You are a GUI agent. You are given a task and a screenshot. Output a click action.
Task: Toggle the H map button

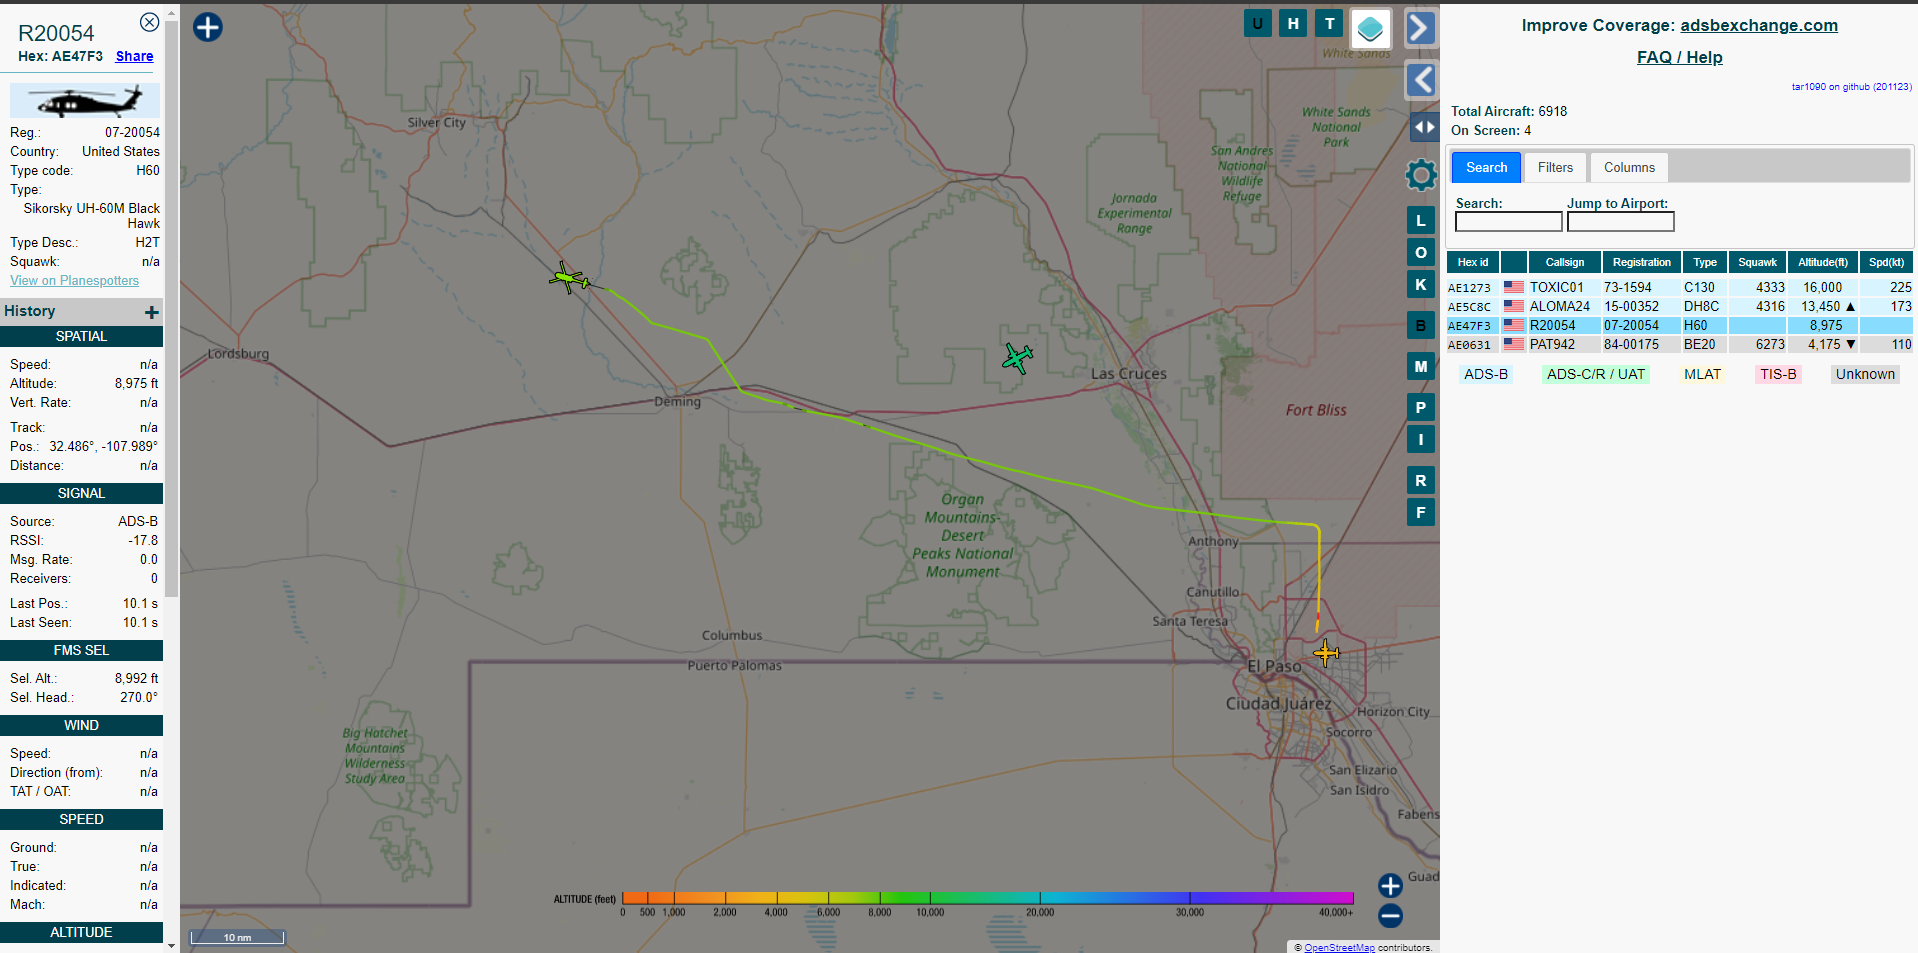[1294, 23]
